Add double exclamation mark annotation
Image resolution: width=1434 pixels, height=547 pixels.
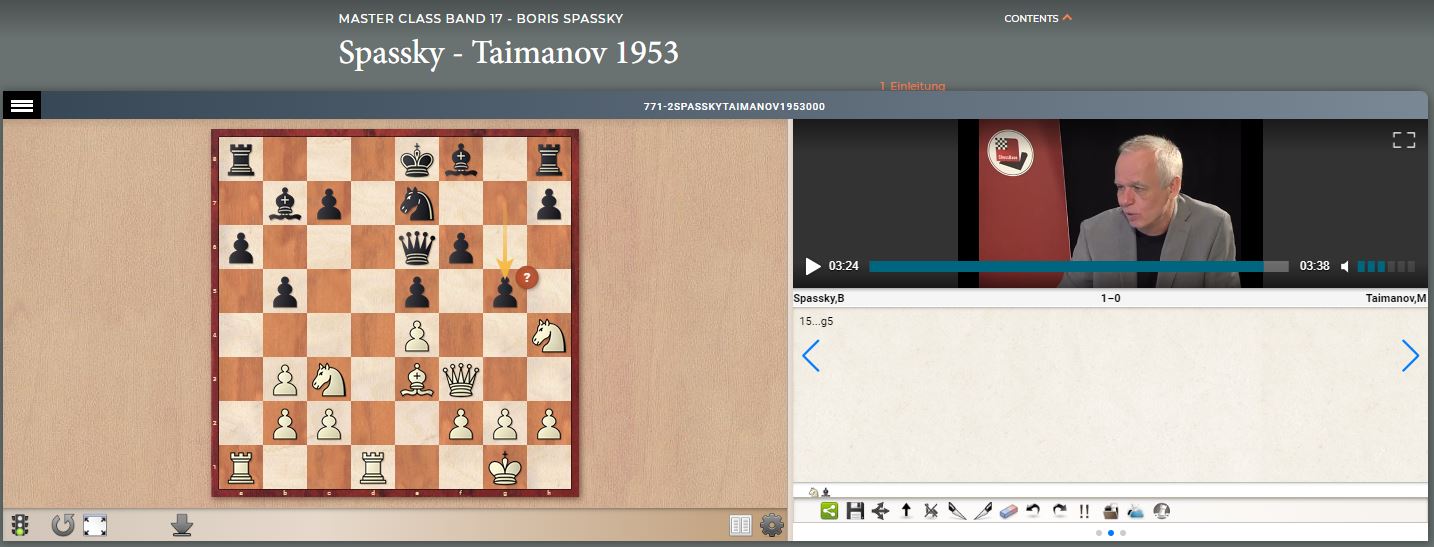click(1084, 511)
